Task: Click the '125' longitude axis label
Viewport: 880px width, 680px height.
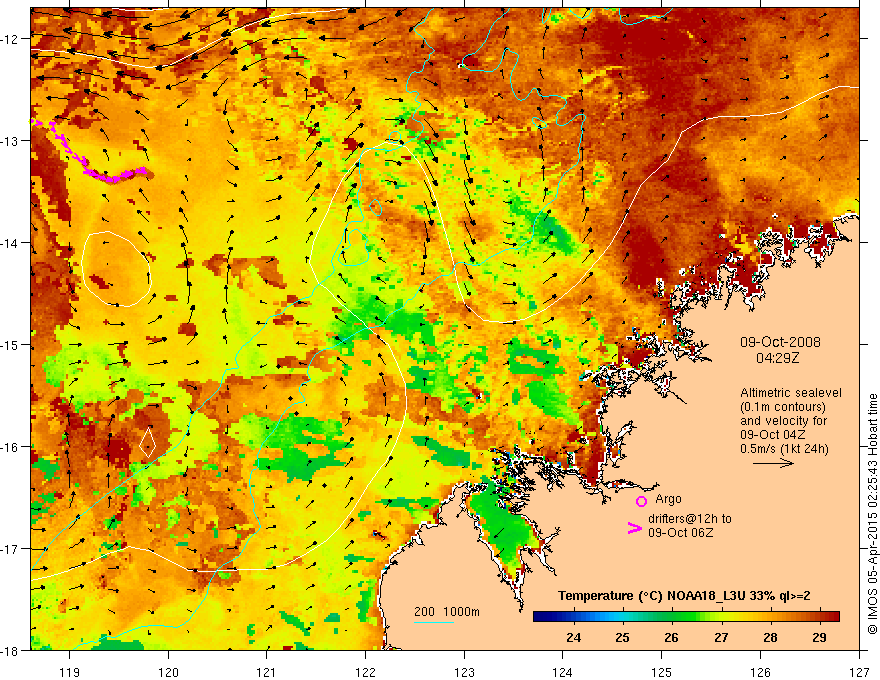Action: coord(662,672)
